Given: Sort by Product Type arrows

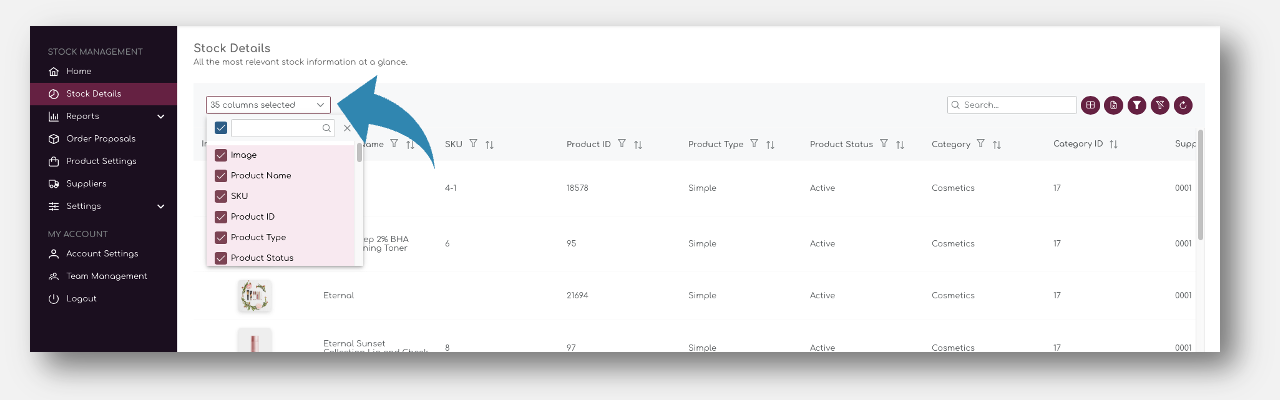Looking at the screenshot, I should [770, 144].
